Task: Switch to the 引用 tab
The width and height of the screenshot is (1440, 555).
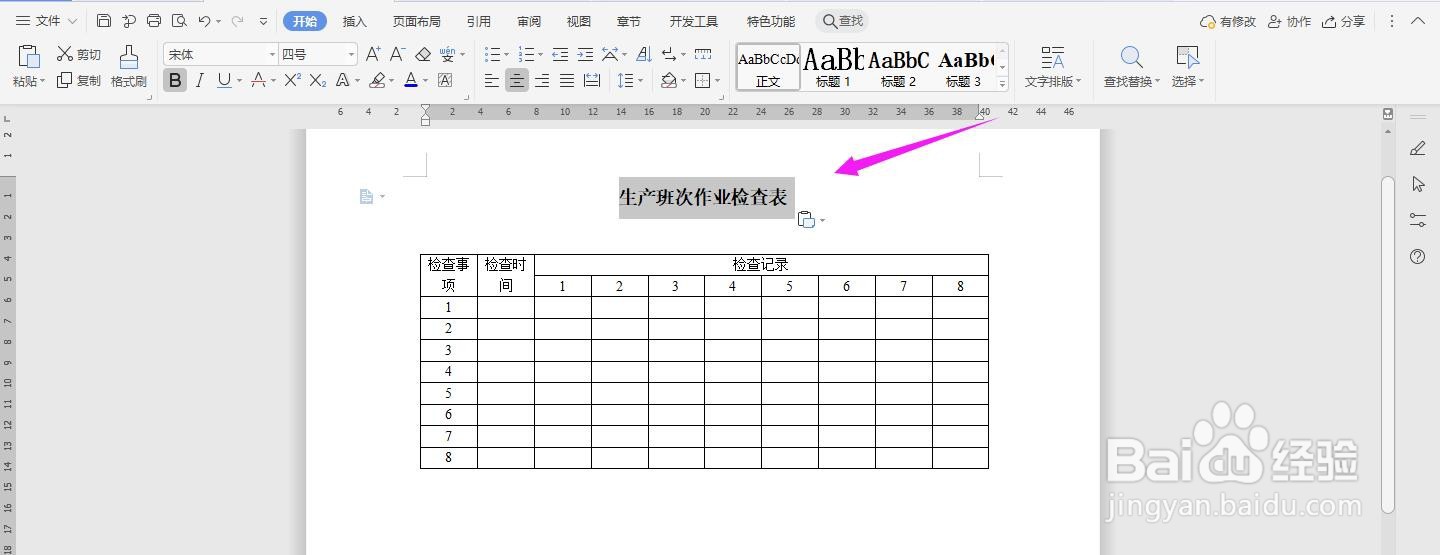Action: (478, 21)
